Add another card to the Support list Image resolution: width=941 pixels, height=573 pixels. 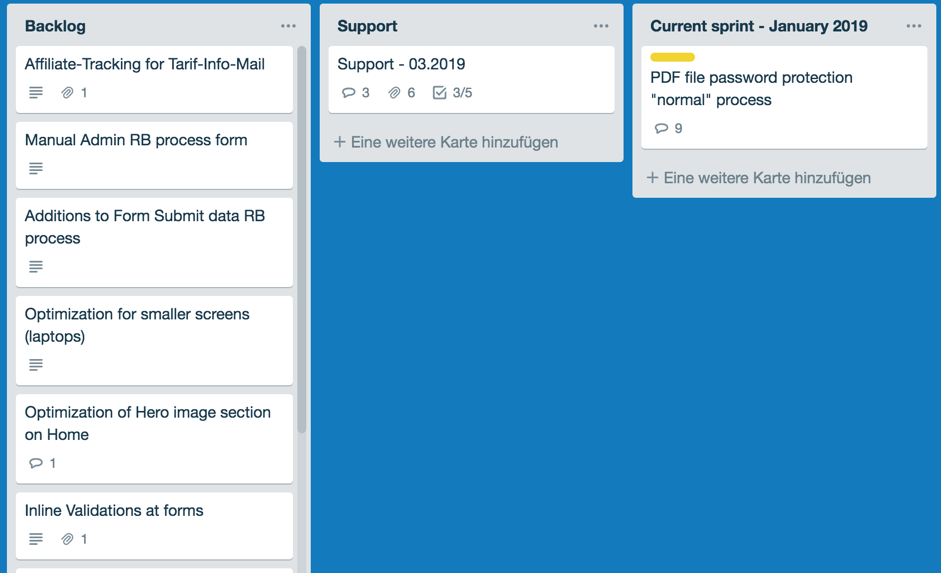446,142
